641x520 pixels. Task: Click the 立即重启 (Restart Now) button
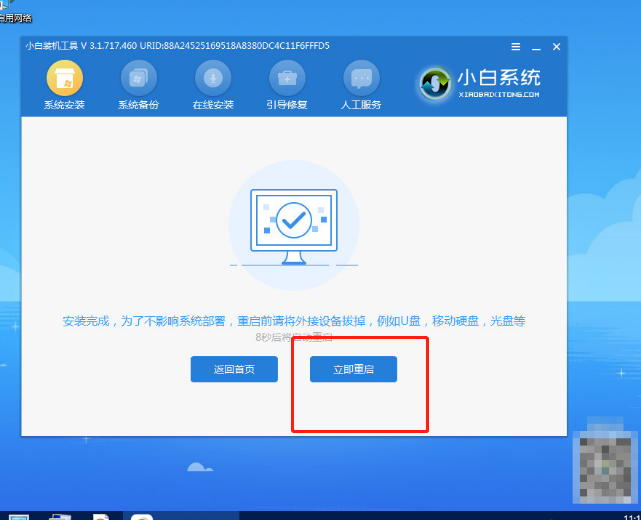[x=353, y=369]
